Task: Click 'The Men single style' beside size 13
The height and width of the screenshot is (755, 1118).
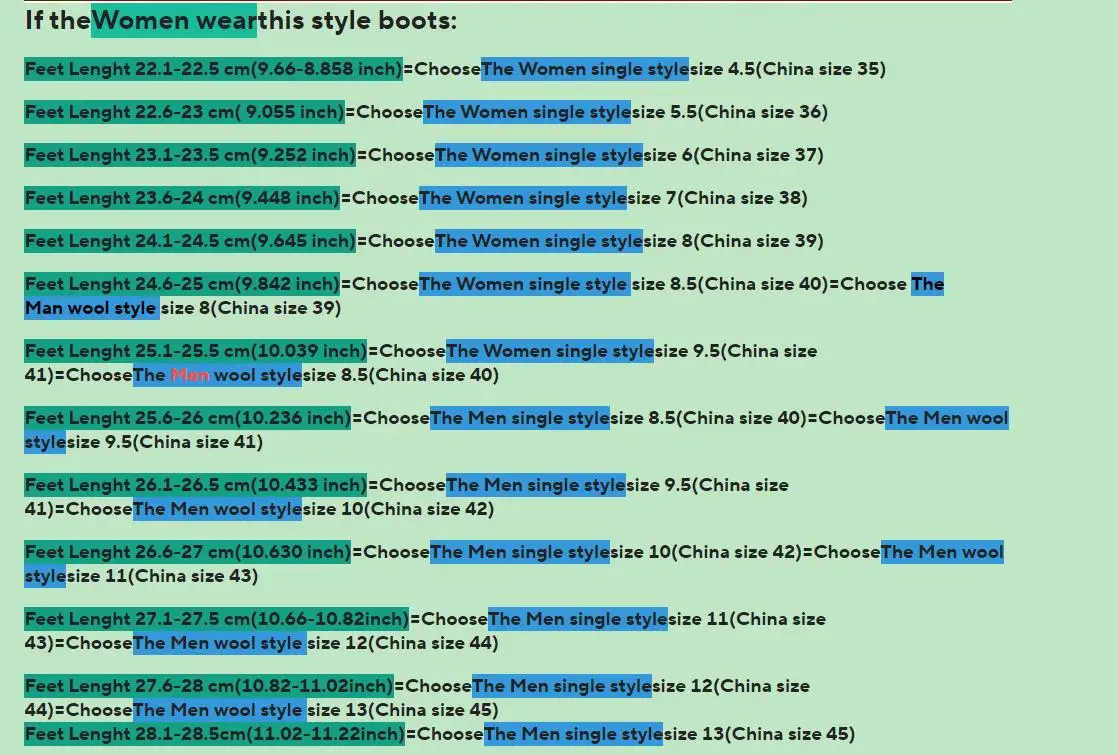Action: (x=574, y=733)
